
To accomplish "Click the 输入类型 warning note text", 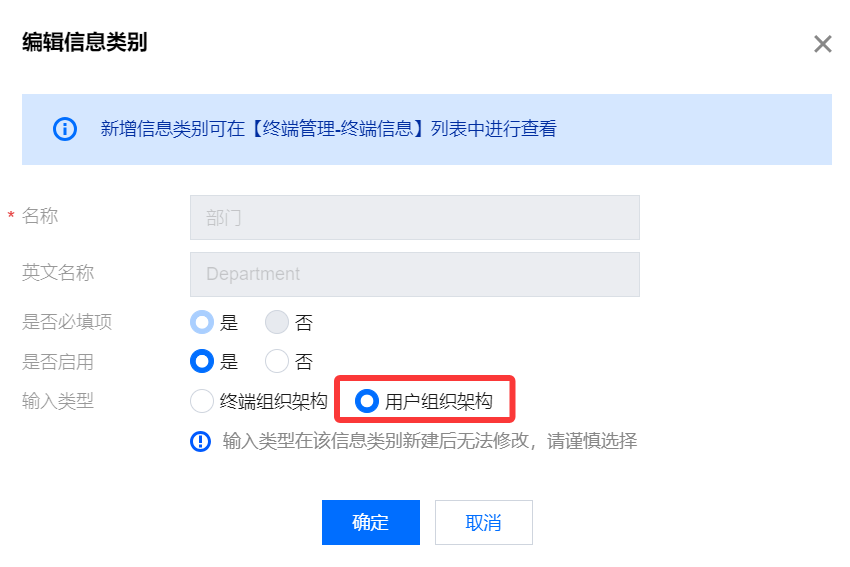I will (430, 441).
